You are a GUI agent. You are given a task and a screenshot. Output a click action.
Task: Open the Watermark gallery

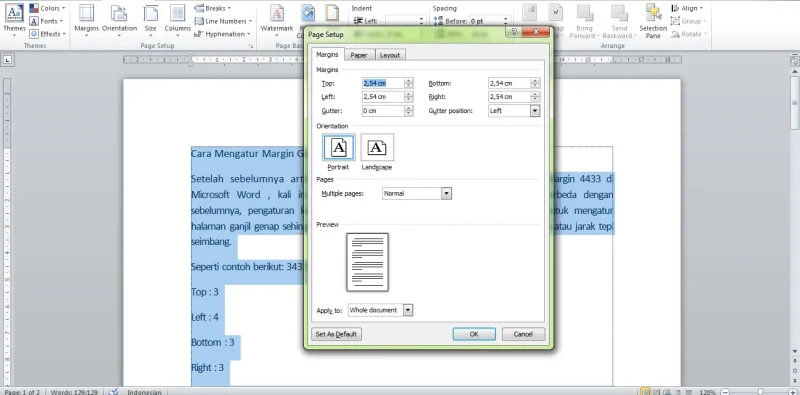click(x=277, y=20)
